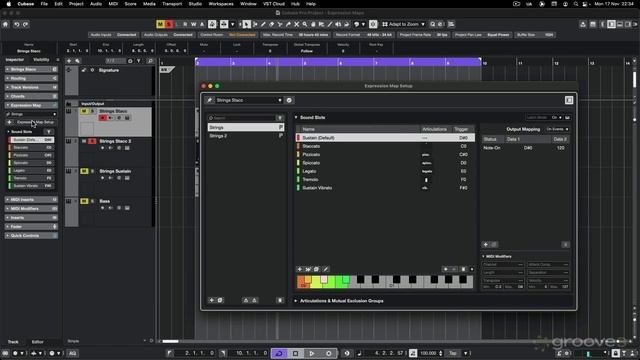Toggle global Solo S in toolbar
The image size is (640, 360).
click(169, 24)
